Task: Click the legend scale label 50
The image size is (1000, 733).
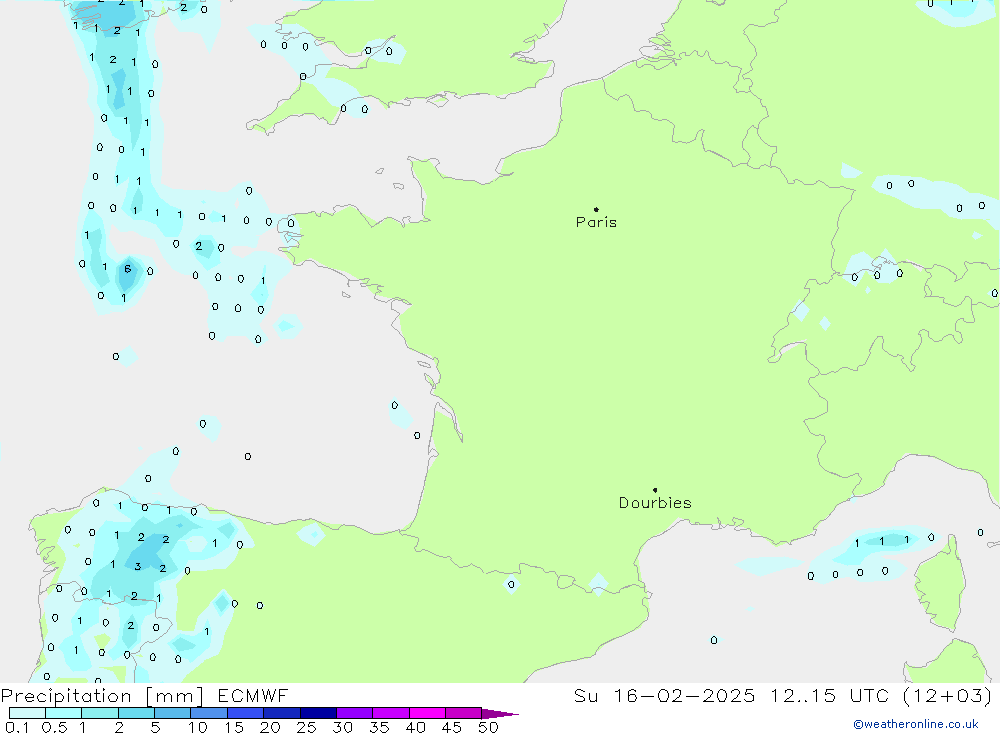Action: [488, 727]
